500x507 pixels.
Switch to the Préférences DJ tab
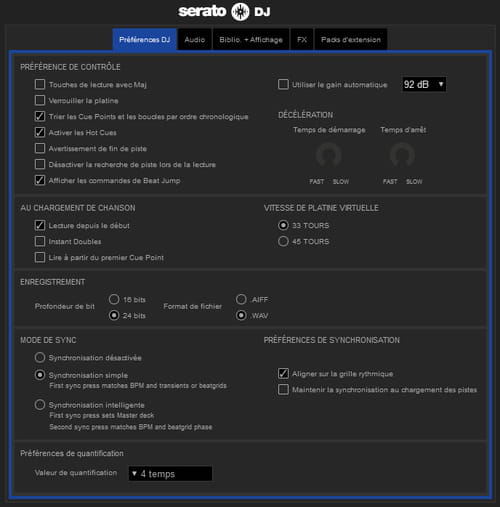click(x=145, y=39)
